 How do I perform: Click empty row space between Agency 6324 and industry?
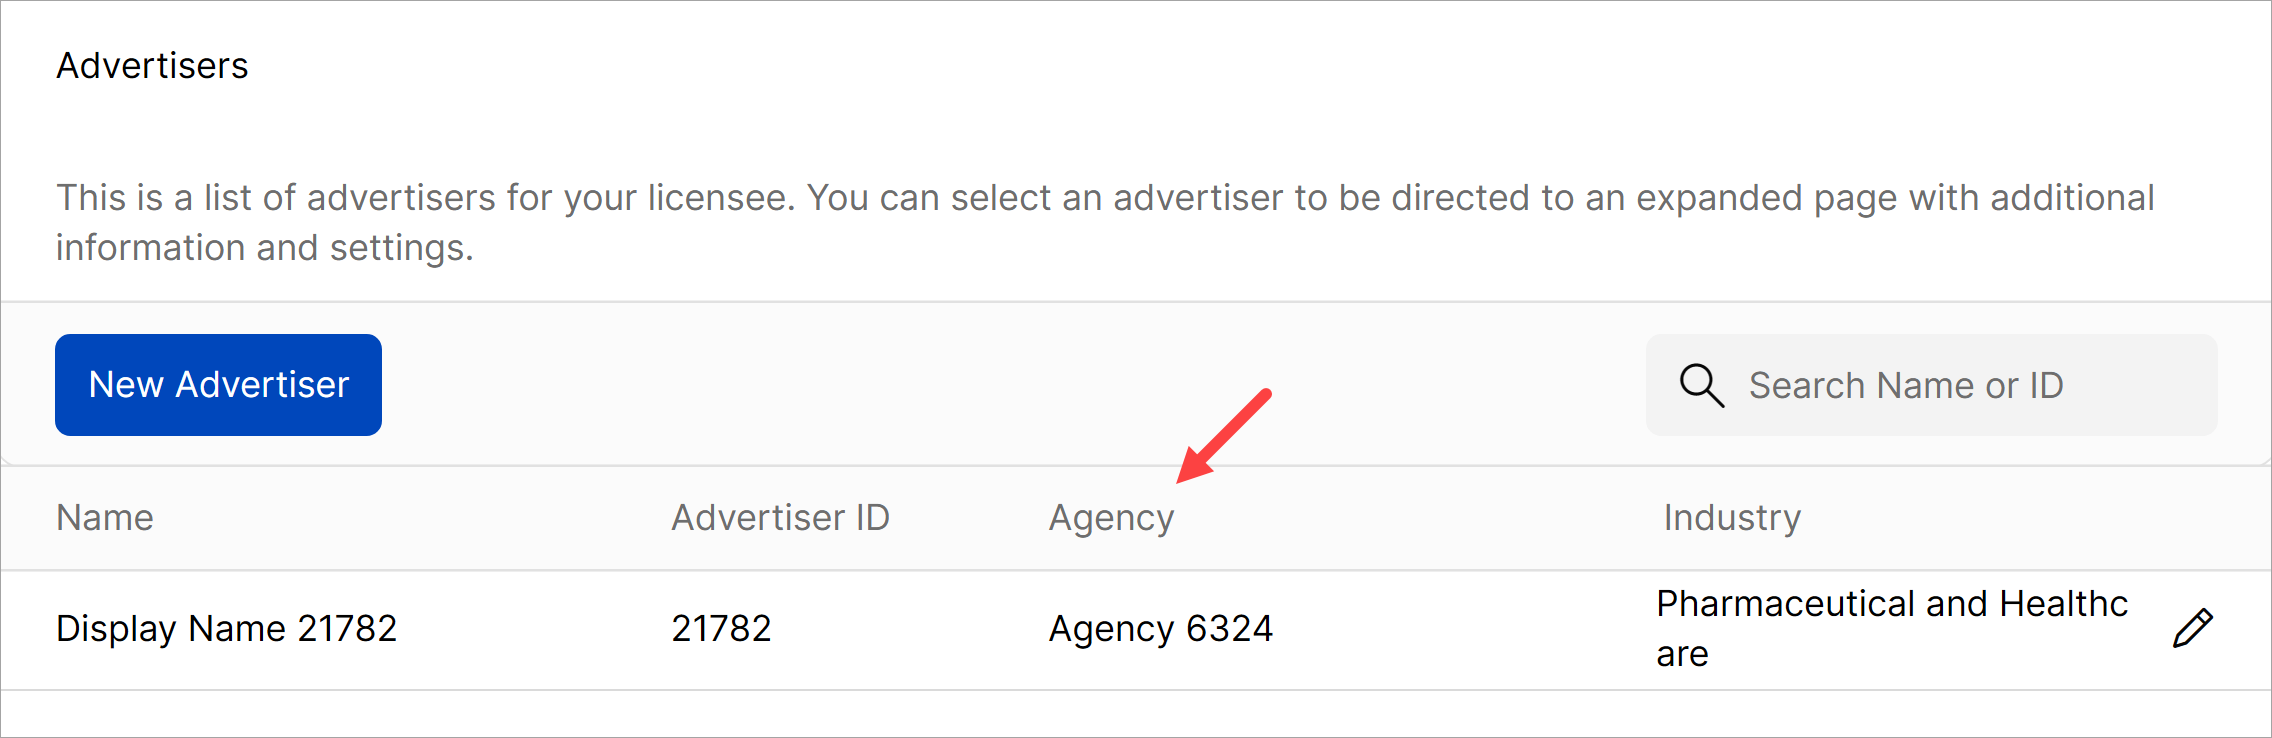pyautogui.click(x=1460, y=629)
